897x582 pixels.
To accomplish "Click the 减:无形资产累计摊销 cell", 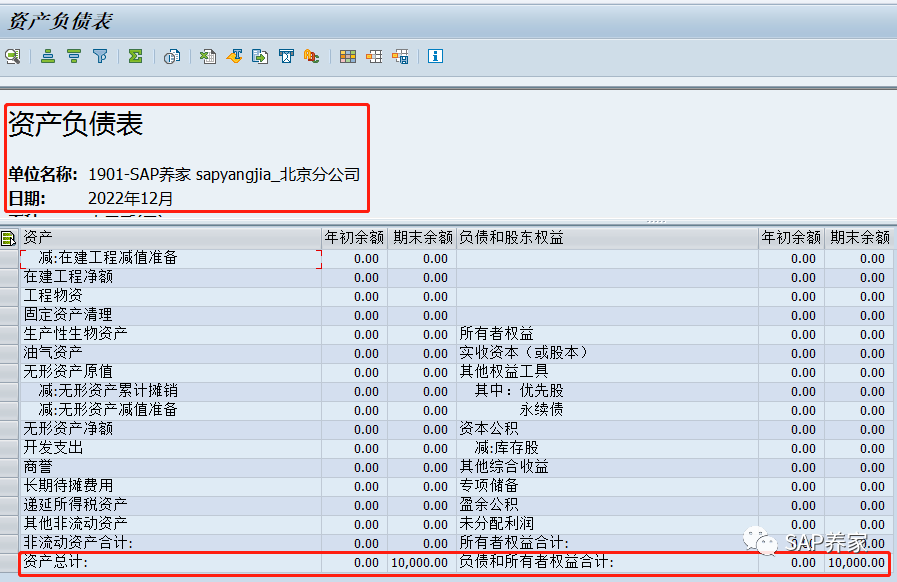I will [x=170, y=391].
